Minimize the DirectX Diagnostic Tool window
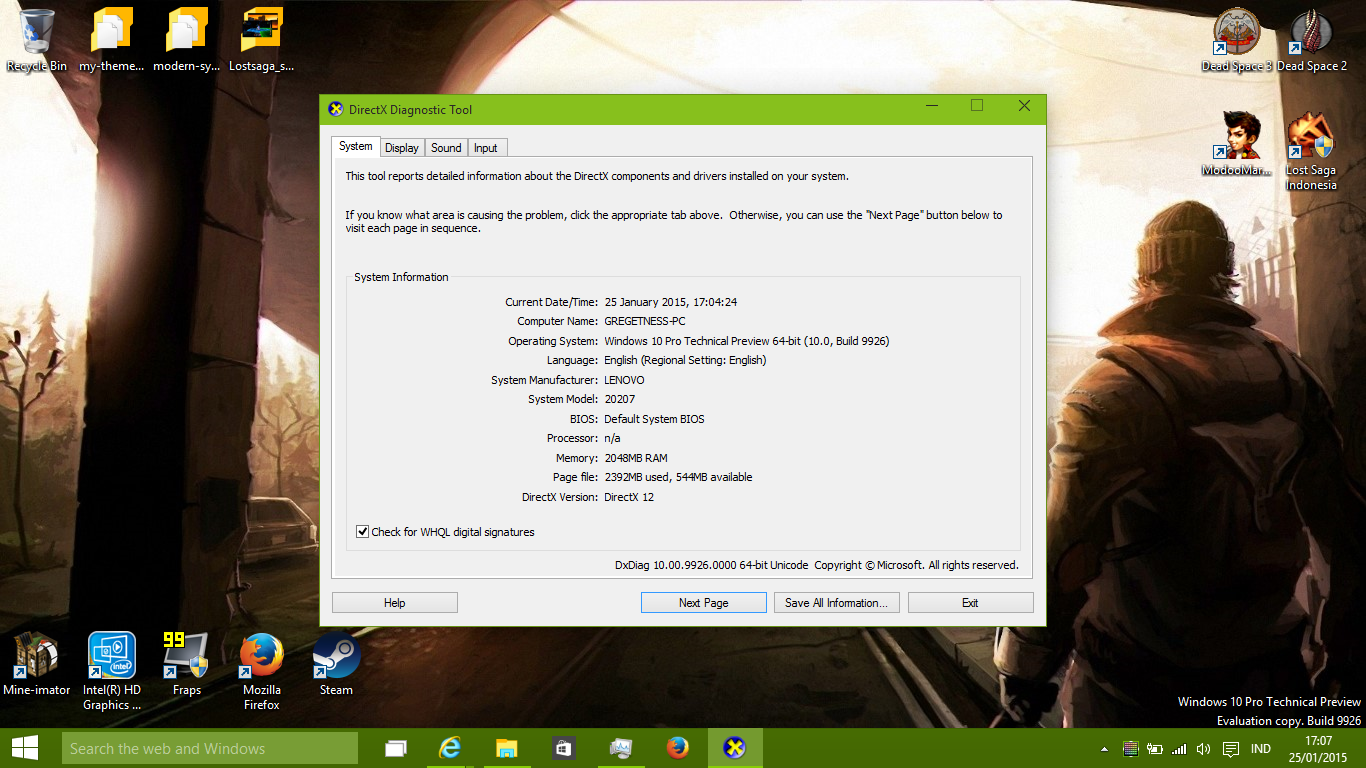The width and height of the screenshot is (1366, 768). (x=932, y=106)
